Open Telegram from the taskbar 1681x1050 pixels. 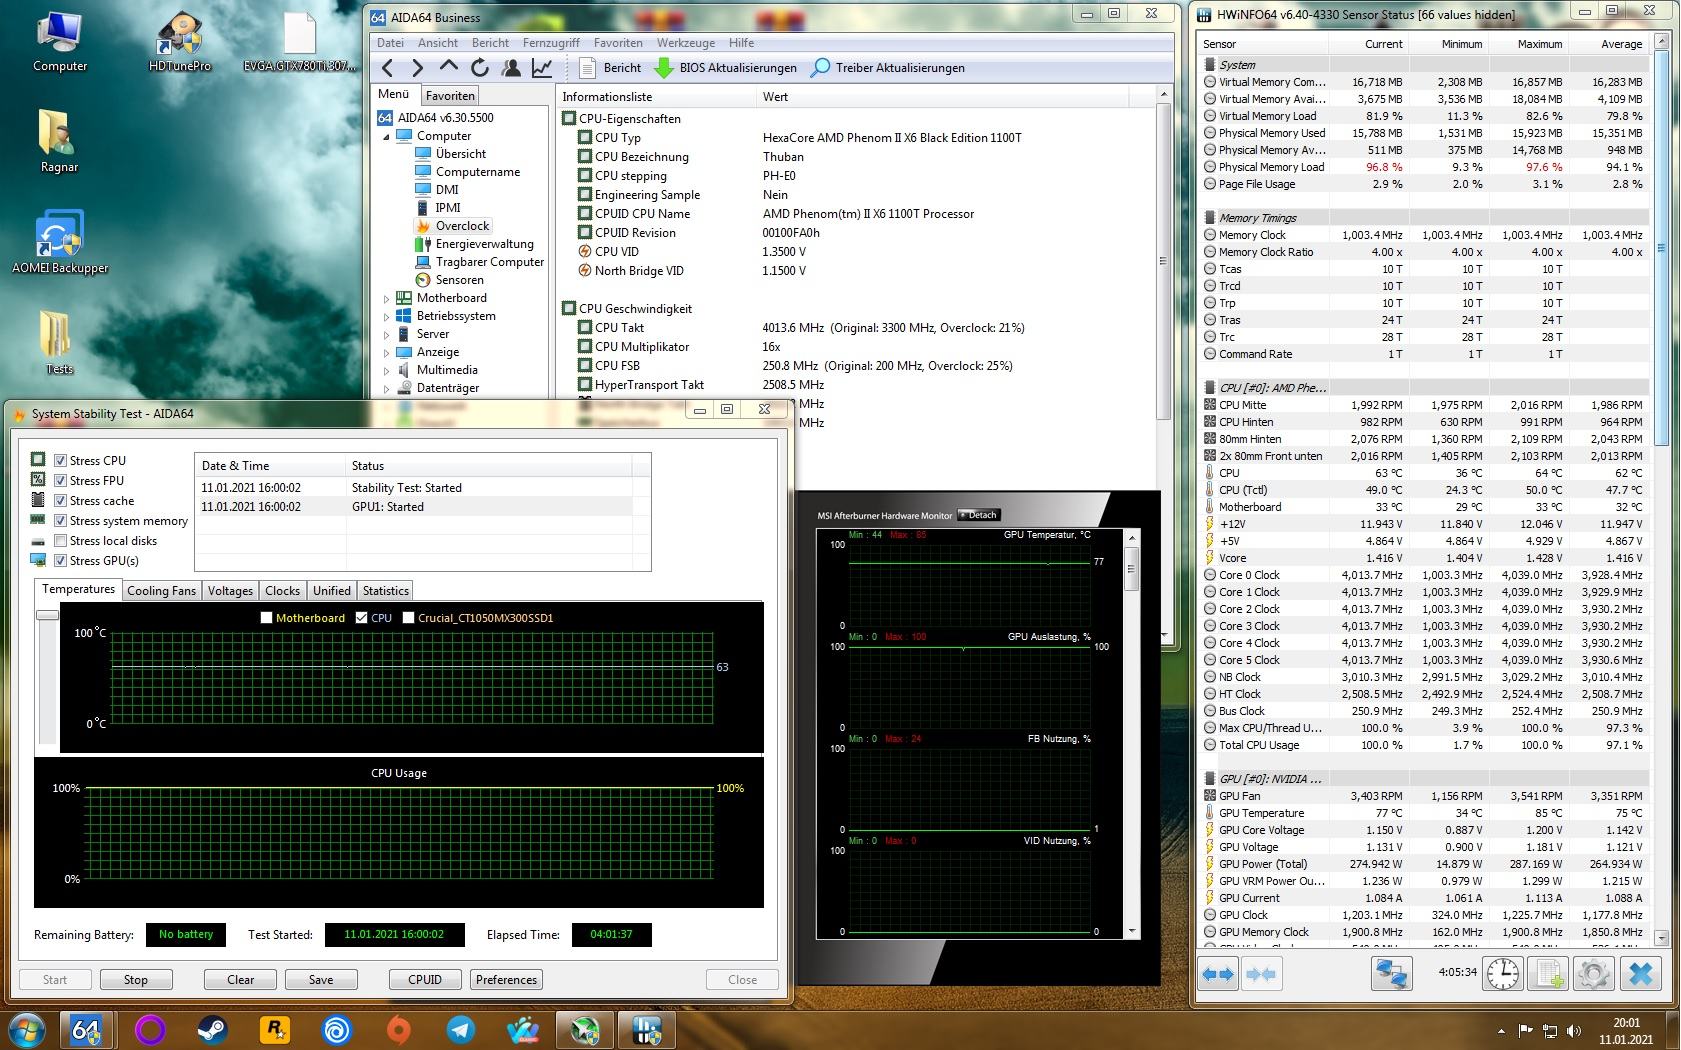(x=461, y=1029)
